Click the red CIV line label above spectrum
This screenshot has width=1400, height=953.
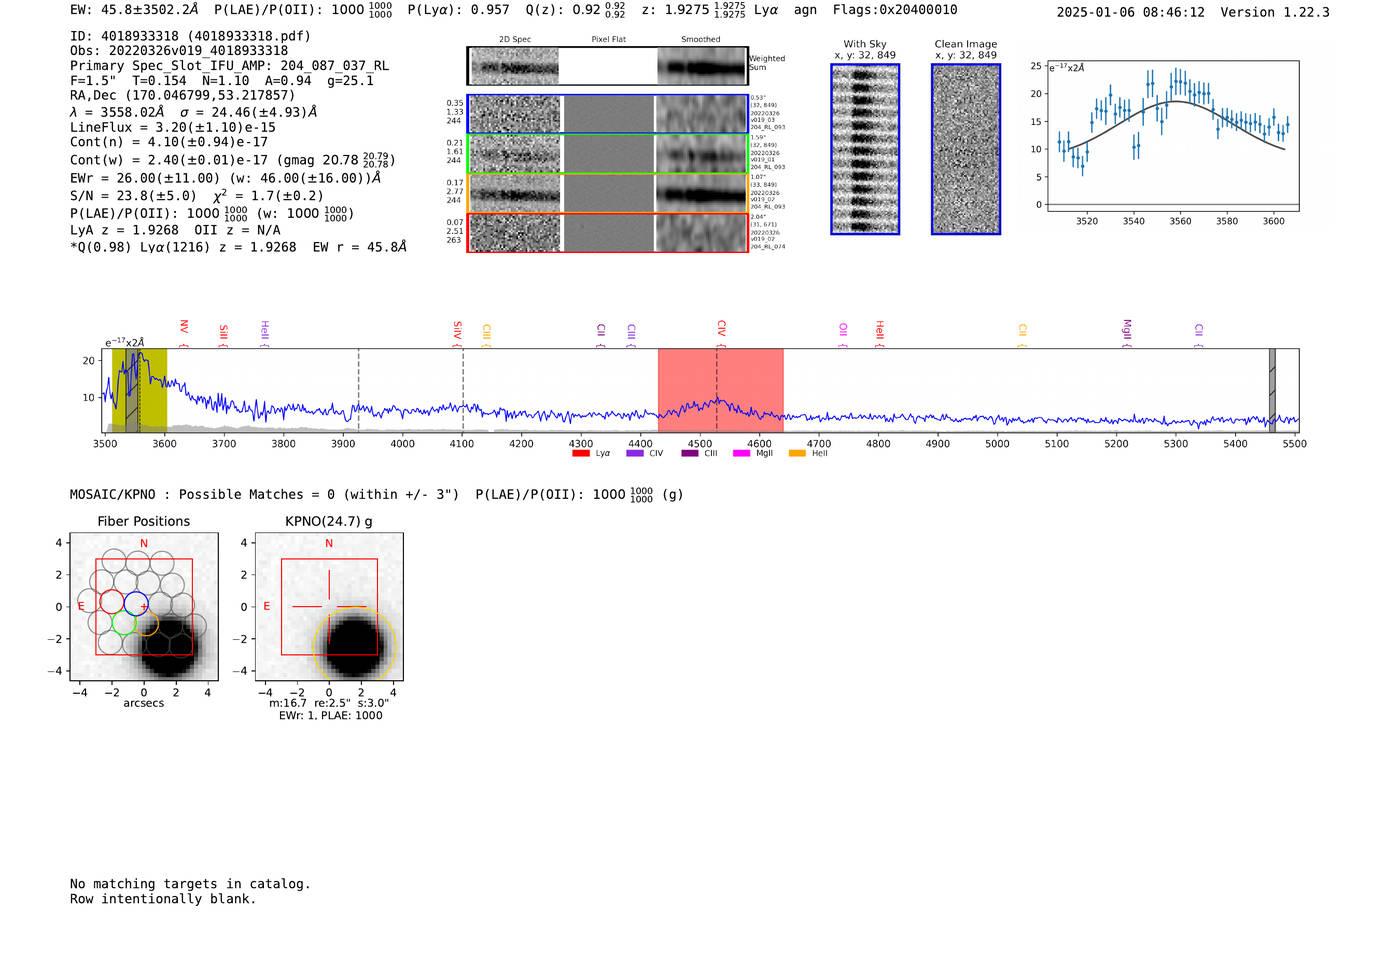tap(721, 330)
